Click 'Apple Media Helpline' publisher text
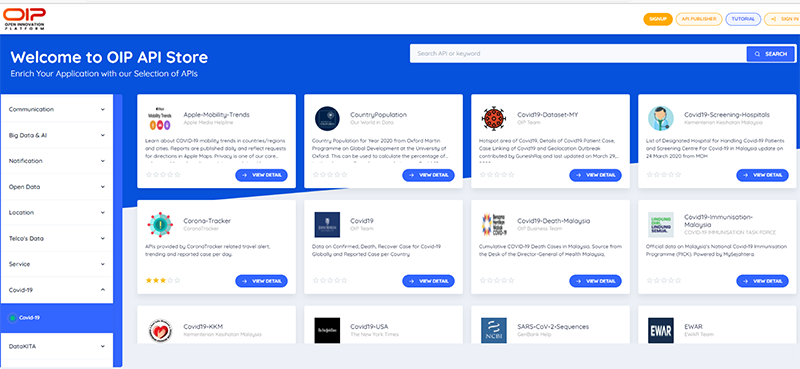Viewport: 800px width, 369px height. [208, 122]
